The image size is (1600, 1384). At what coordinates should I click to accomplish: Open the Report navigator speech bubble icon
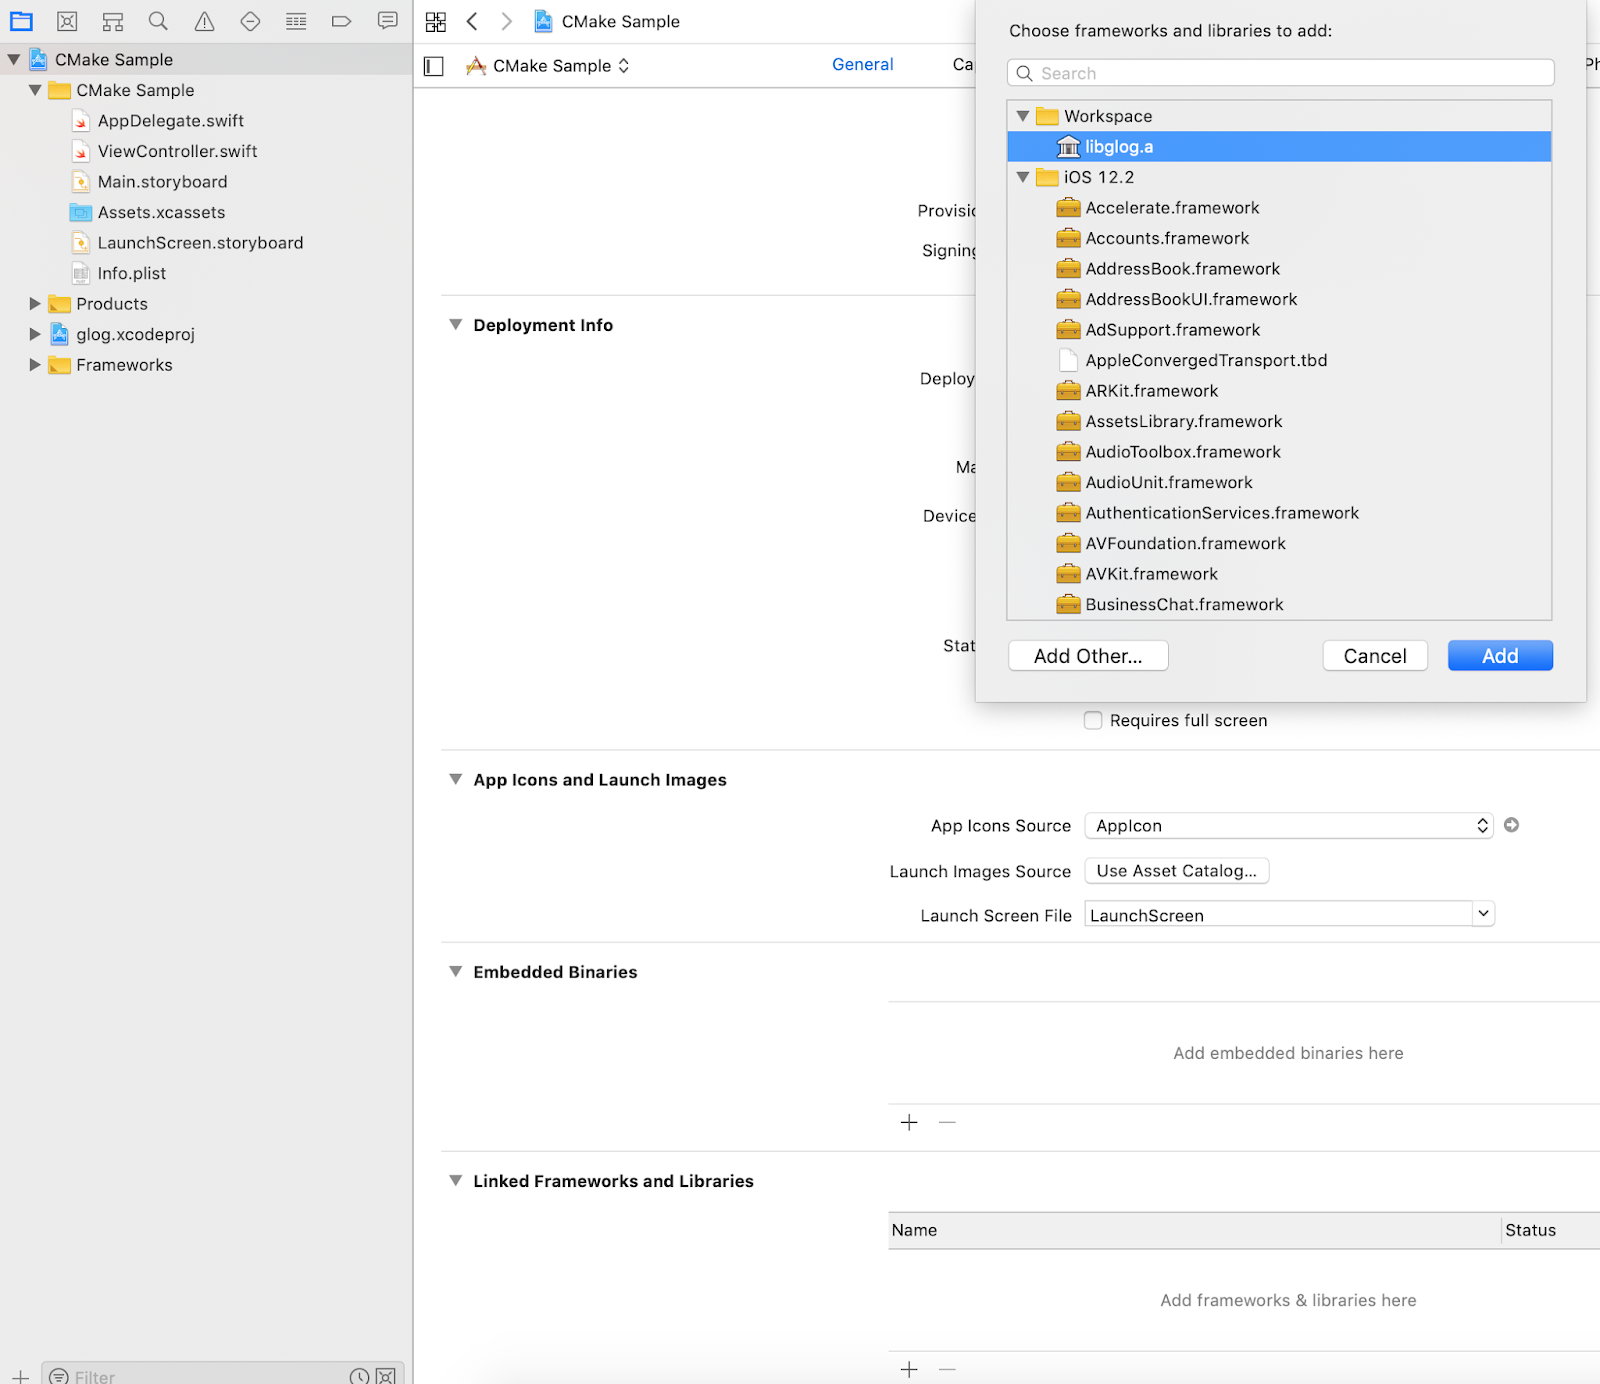point(388,21)
